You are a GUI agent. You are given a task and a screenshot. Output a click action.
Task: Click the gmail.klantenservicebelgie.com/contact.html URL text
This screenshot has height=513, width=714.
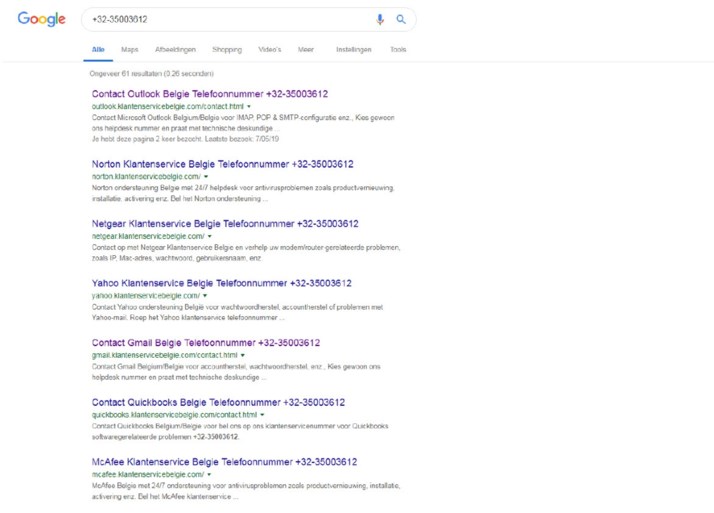164,356
